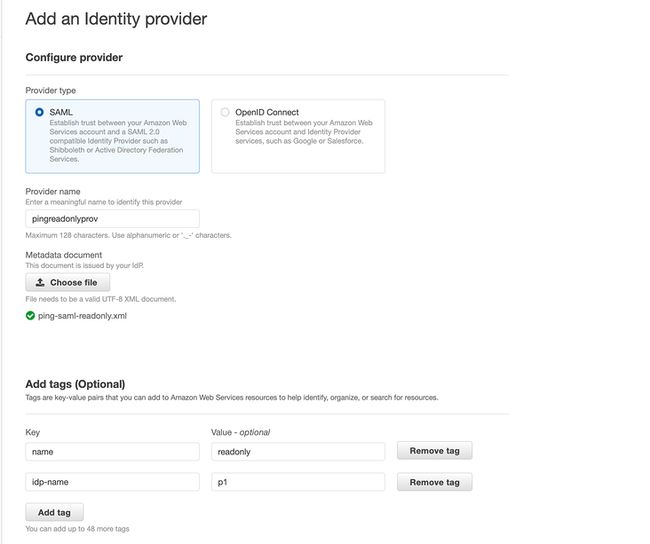Click the green checkmark next to ping-saml-readonly.xml
The image size is (650, 544).
[x=30, y=316]
